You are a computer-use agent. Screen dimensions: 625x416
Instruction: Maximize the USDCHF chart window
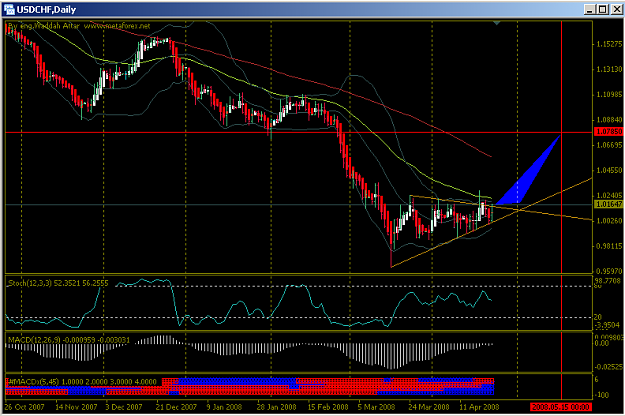click(x=603, y=9)
